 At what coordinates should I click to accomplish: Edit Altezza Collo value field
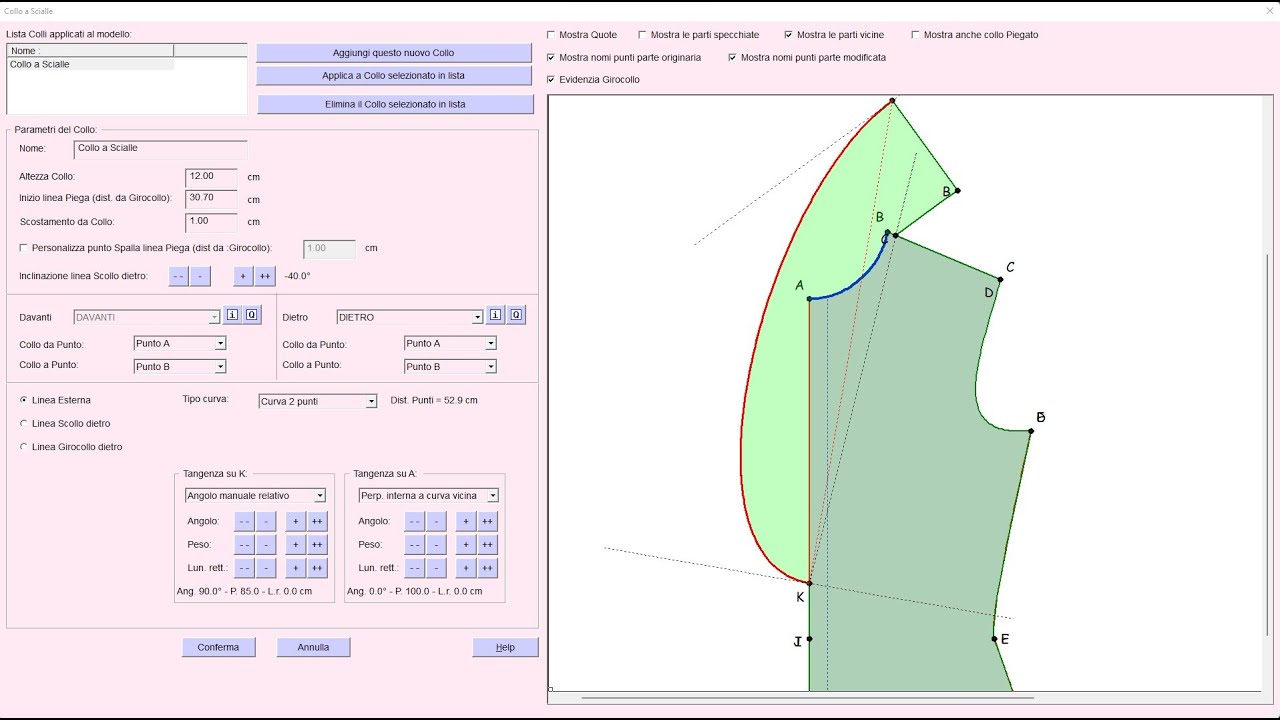[x=211, y=177]
